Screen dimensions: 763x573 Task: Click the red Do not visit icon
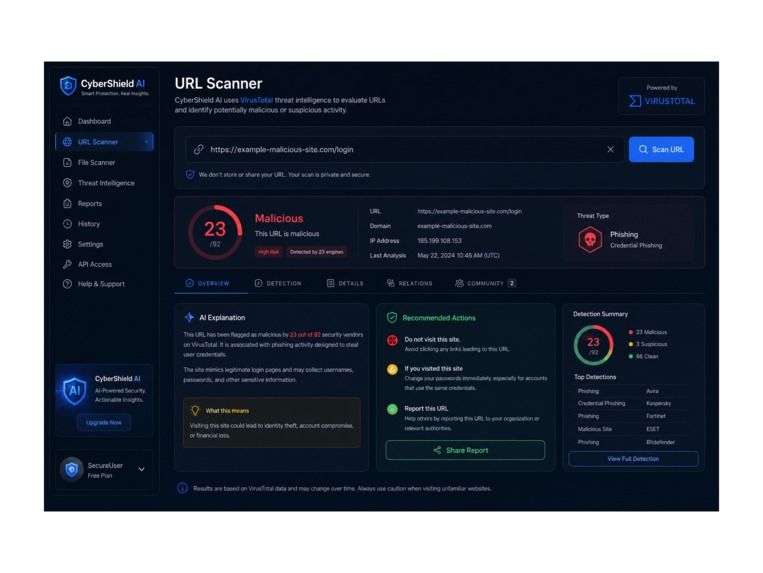pyautogui.click(x=392, y=340)
